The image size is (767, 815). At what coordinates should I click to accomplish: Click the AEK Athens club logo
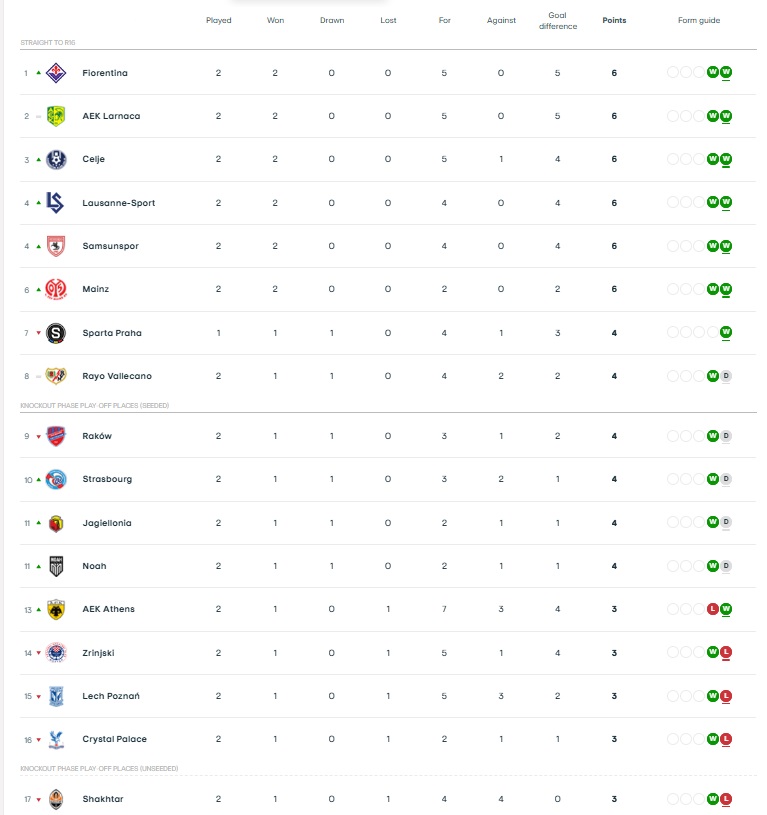(x=56, y=609)
